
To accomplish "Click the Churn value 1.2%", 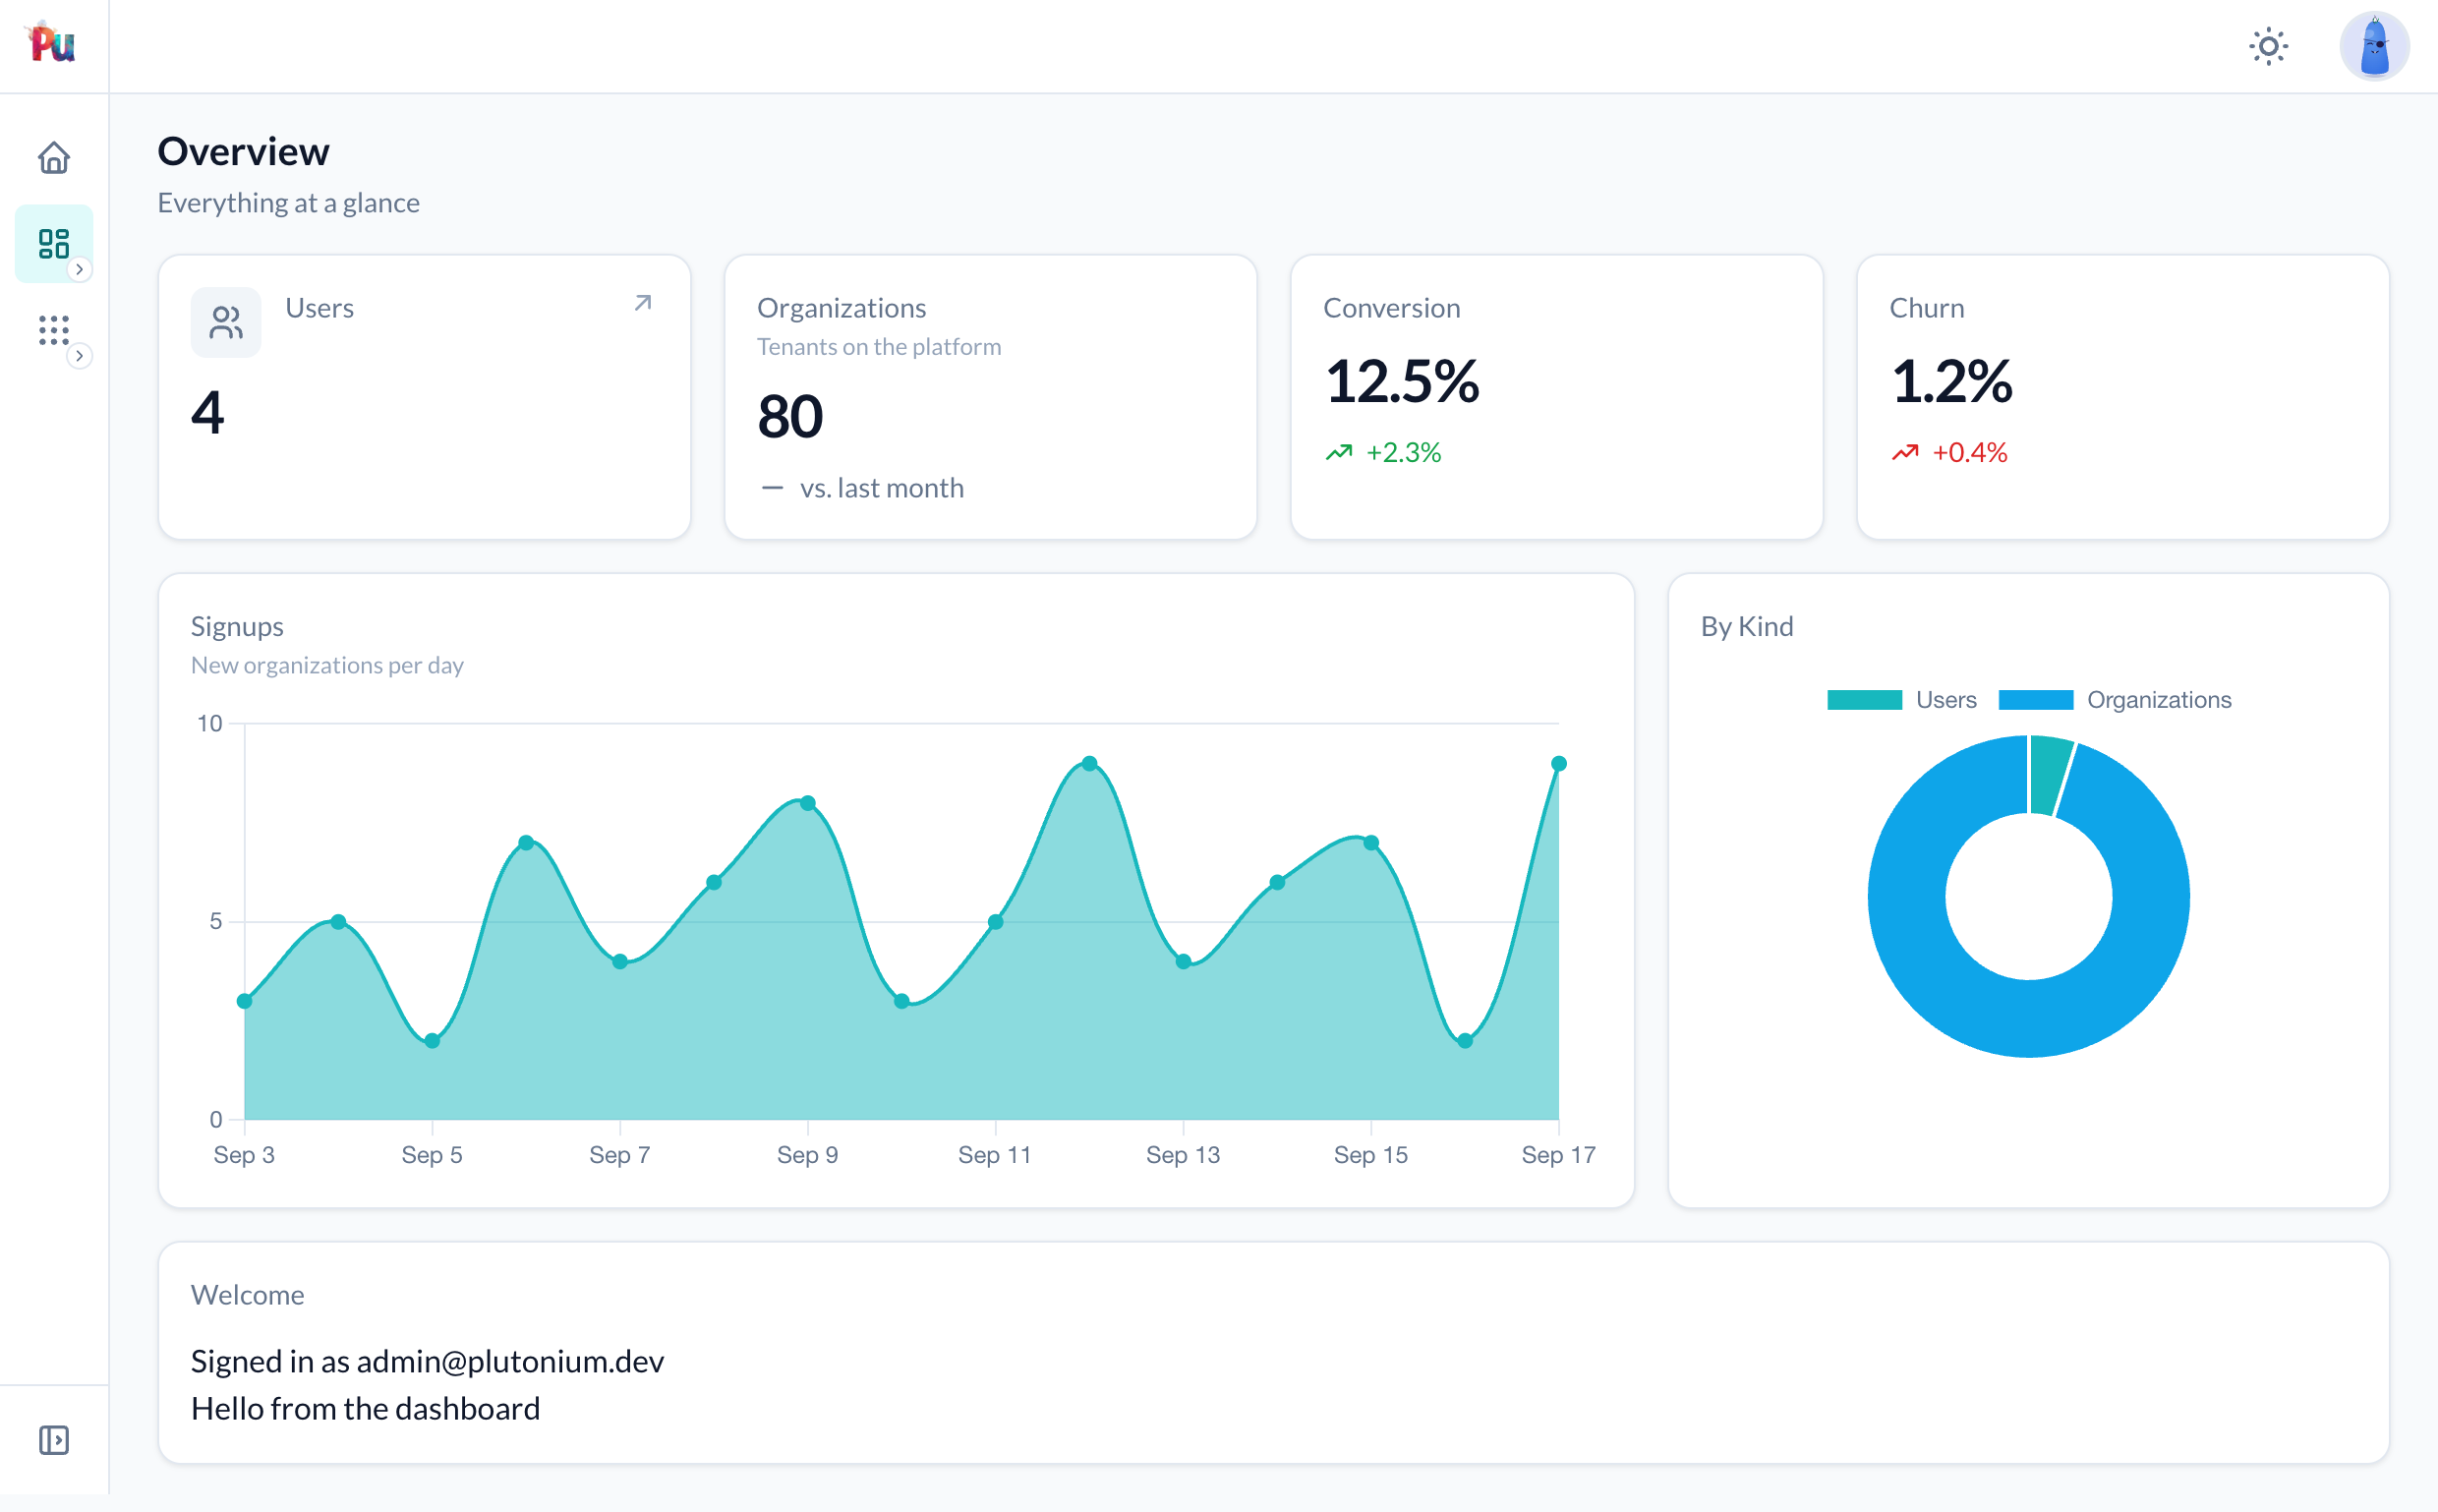I will 1951,382.
